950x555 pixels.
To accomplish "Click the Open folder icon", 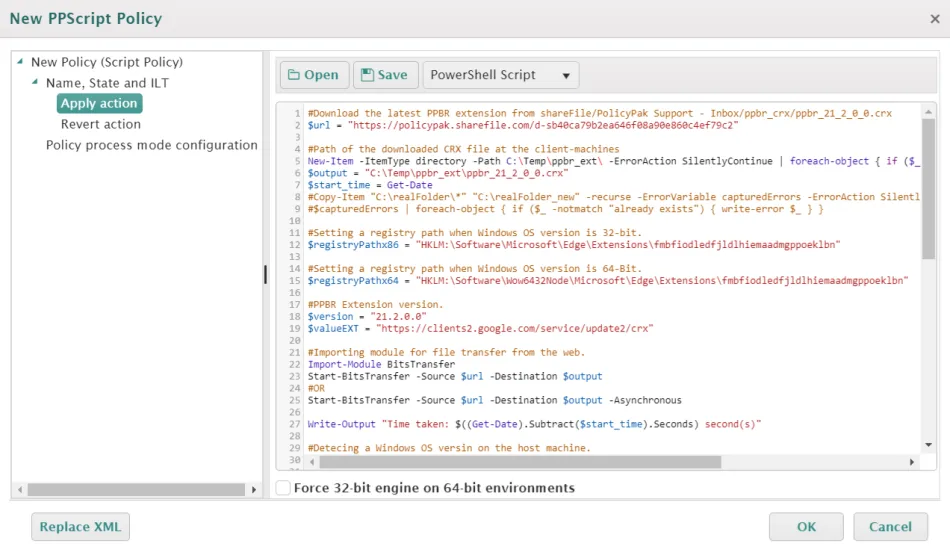I will 295,75.
